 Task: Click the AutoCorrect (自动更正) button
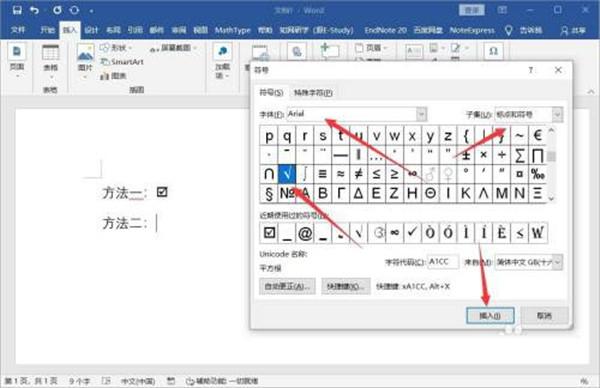(x=287, y=286)
